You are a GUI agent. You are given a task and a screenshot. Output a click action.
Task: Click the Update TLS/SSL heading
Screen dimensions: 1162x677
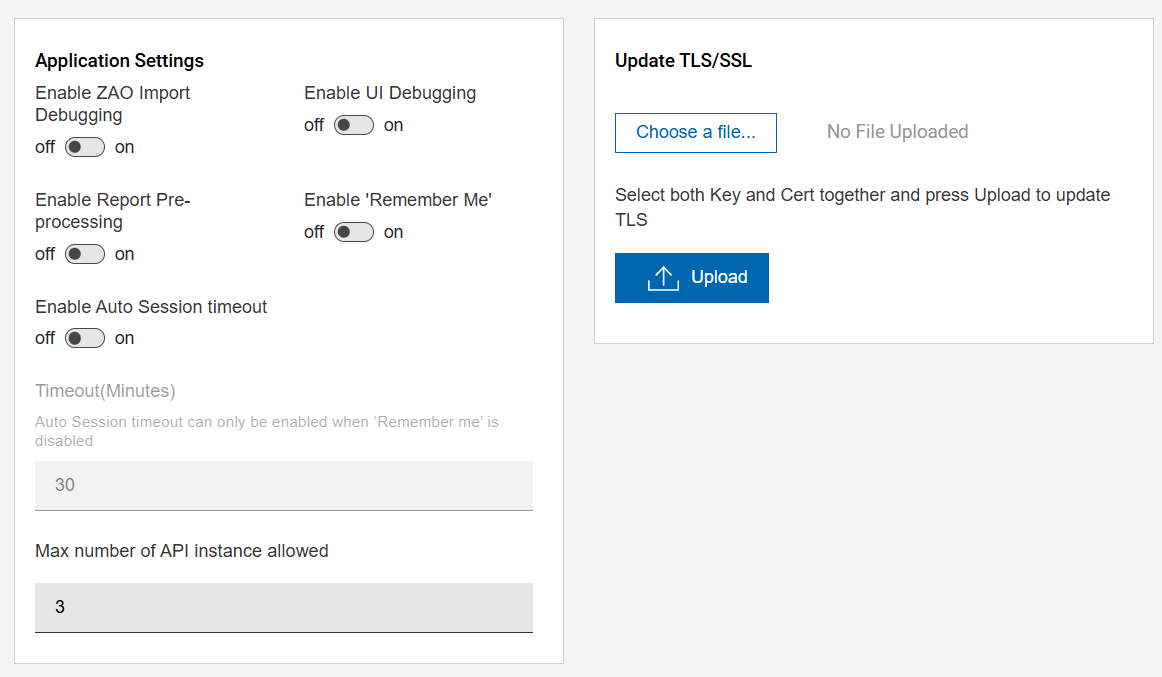(x=683, y=61)
